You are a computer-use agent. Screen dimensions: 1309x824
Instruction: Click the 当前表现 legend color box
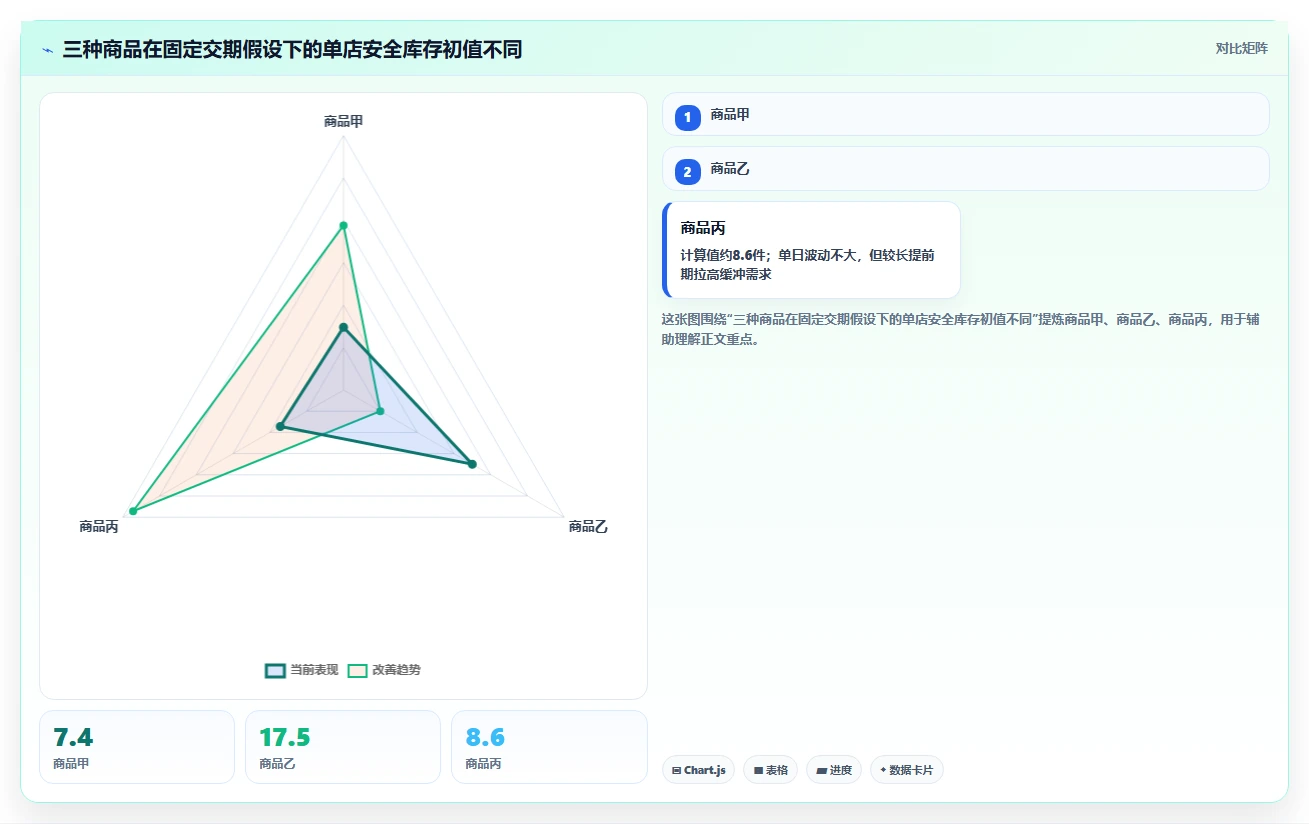pos(275,670)
